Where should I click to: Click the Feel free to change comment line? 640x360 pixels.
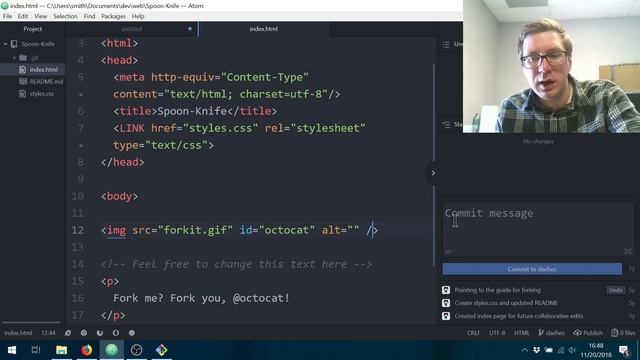point(236,264)
